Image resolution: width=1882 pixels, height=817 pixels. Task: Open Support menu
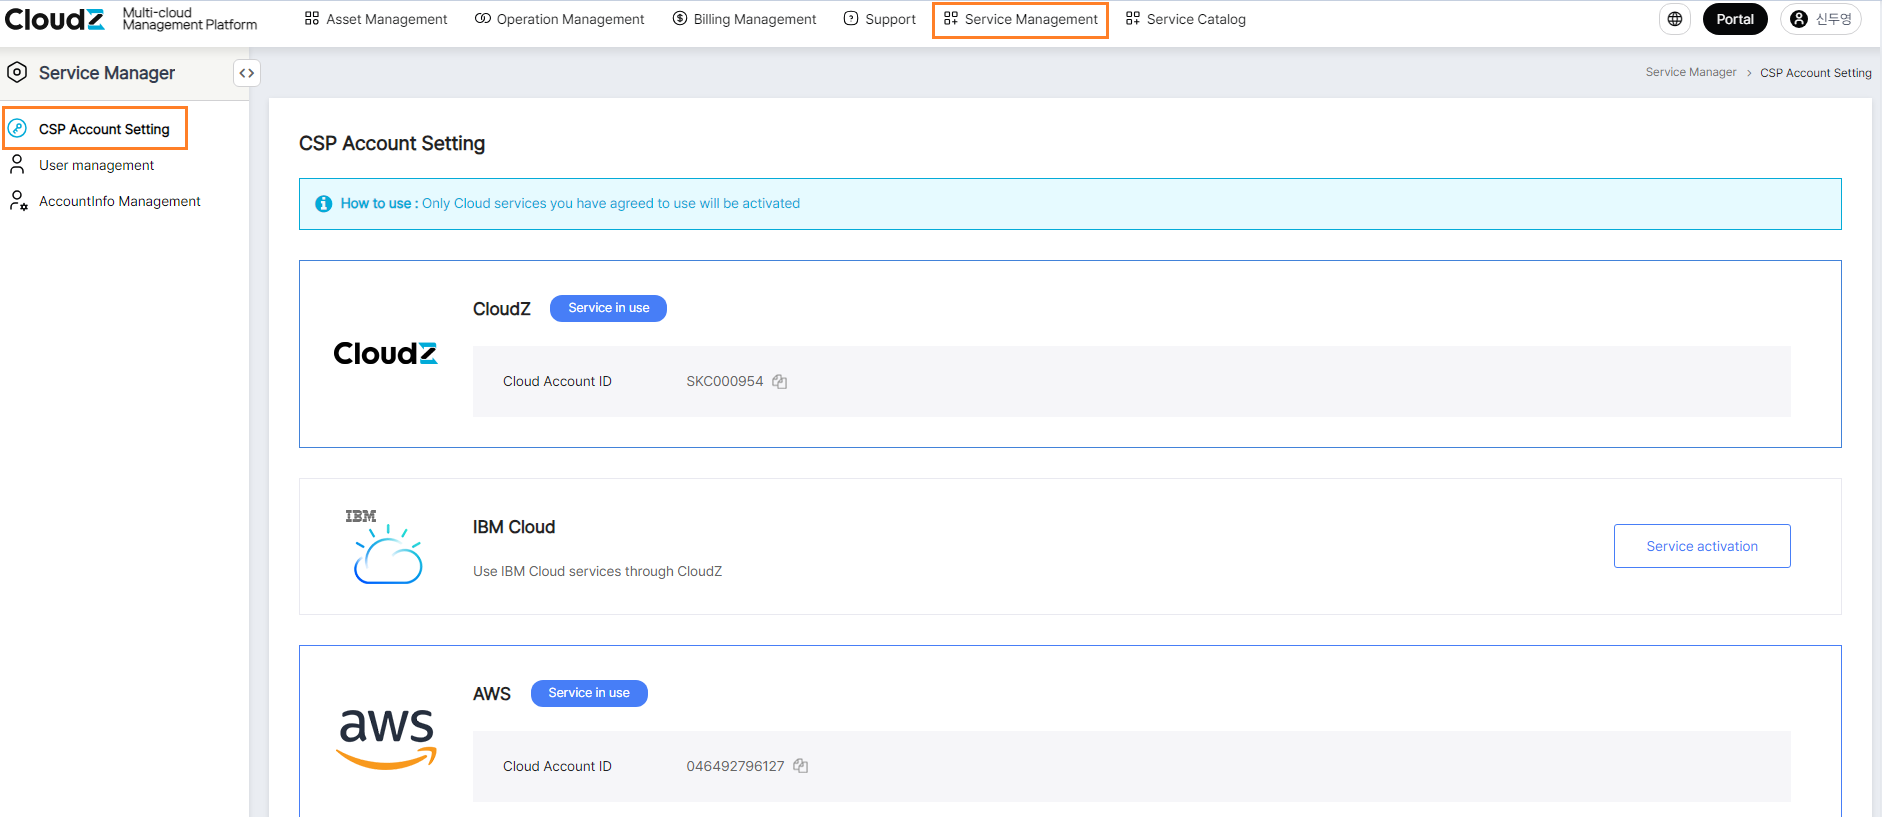[880, 19]
